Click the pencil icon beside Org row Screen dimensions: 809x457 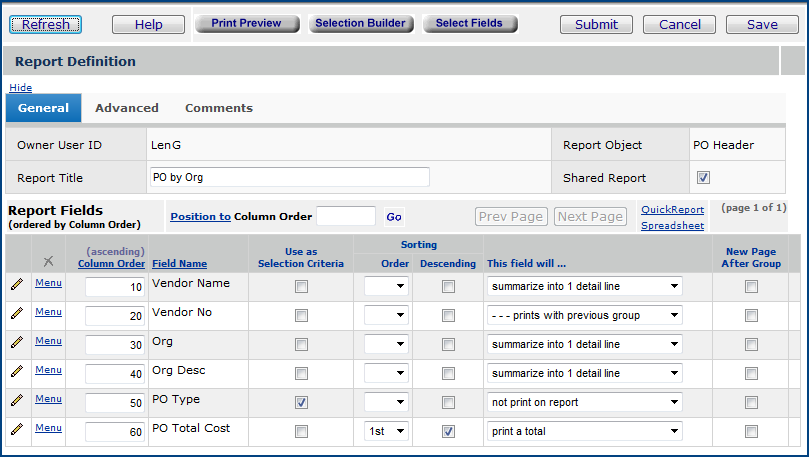tap(16, 343)
